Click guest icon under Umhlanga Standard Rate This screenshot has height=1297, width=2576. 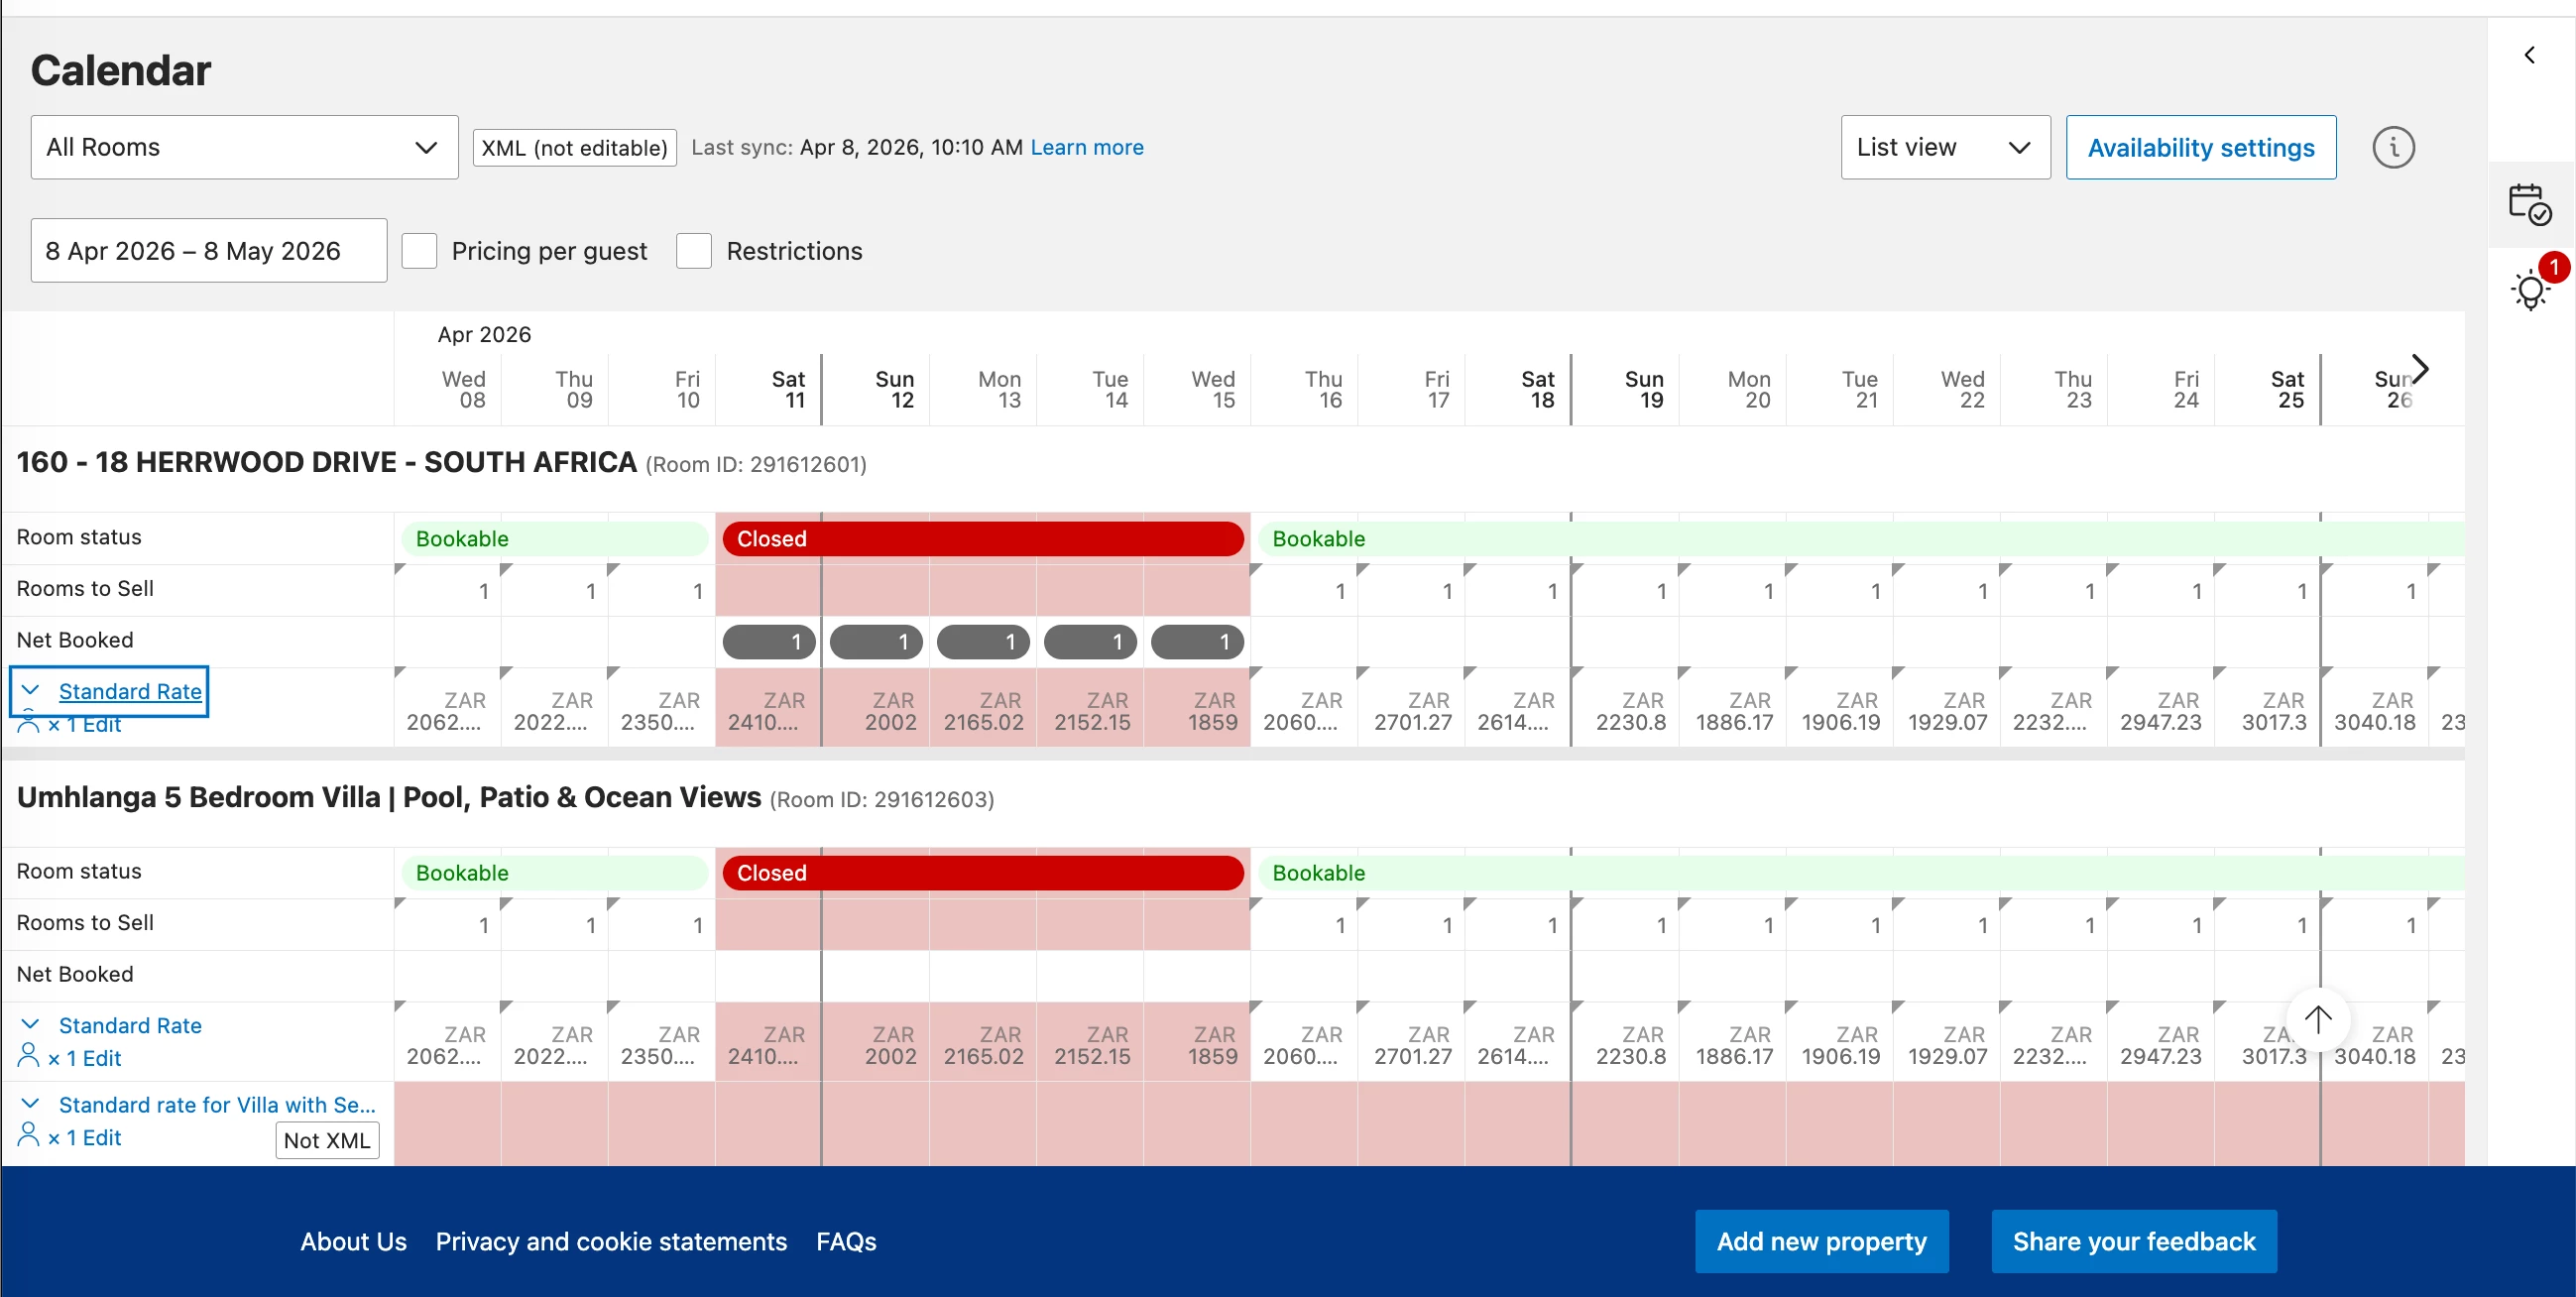[29, 1056]
